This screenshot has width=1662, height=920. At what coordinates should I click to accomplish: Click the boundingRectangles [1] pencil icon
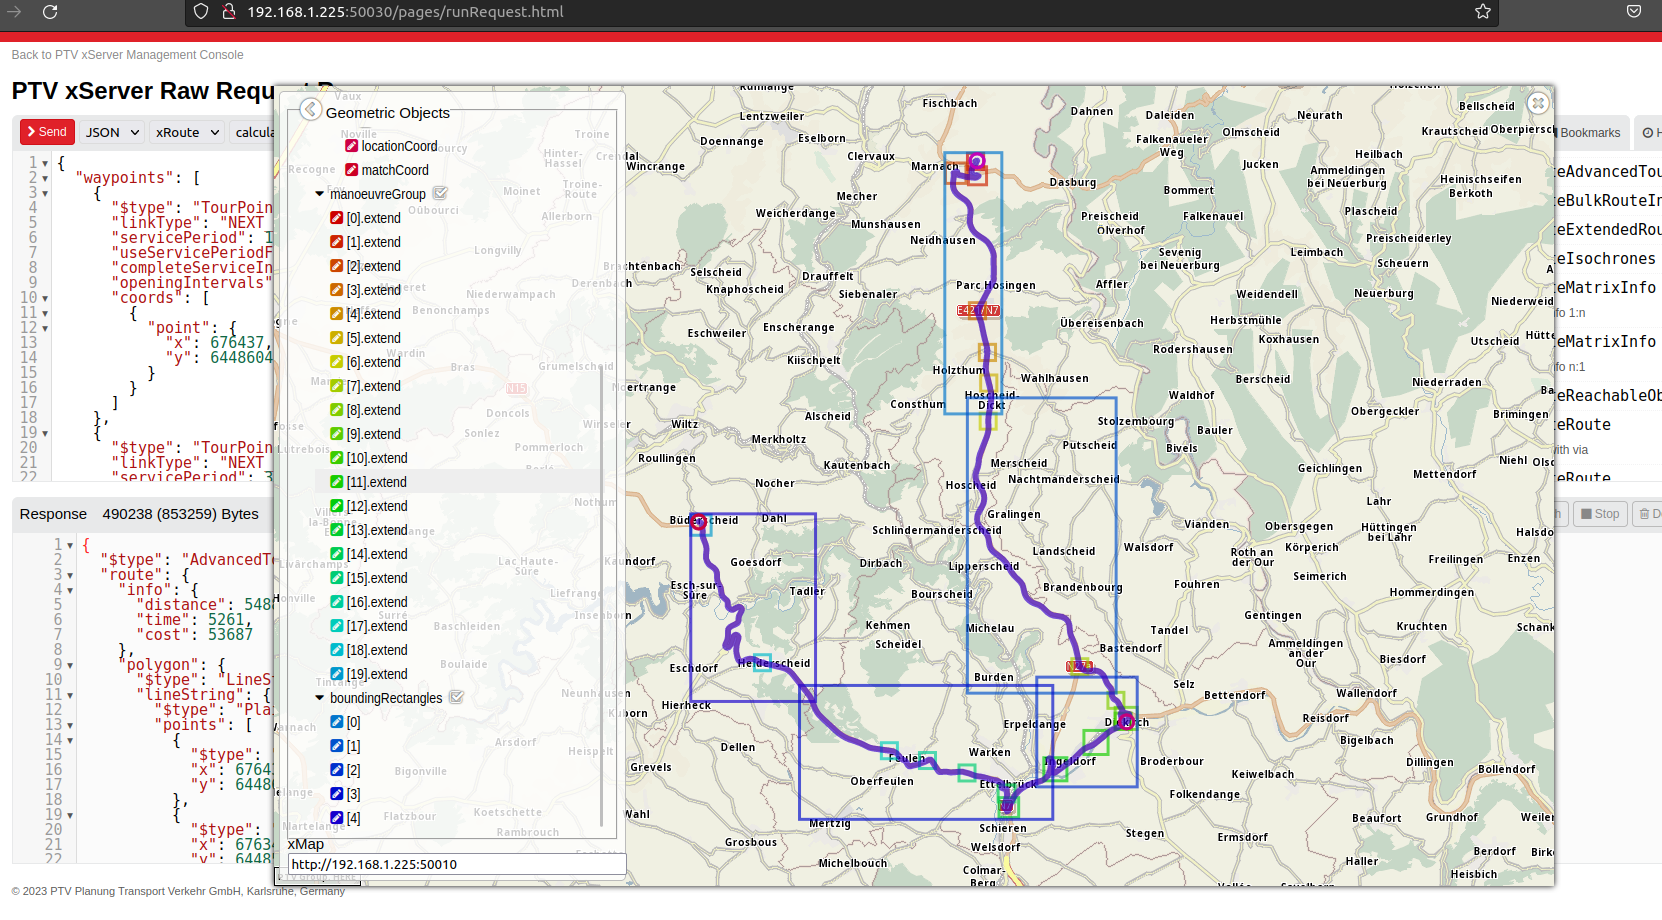click(337, 746)
